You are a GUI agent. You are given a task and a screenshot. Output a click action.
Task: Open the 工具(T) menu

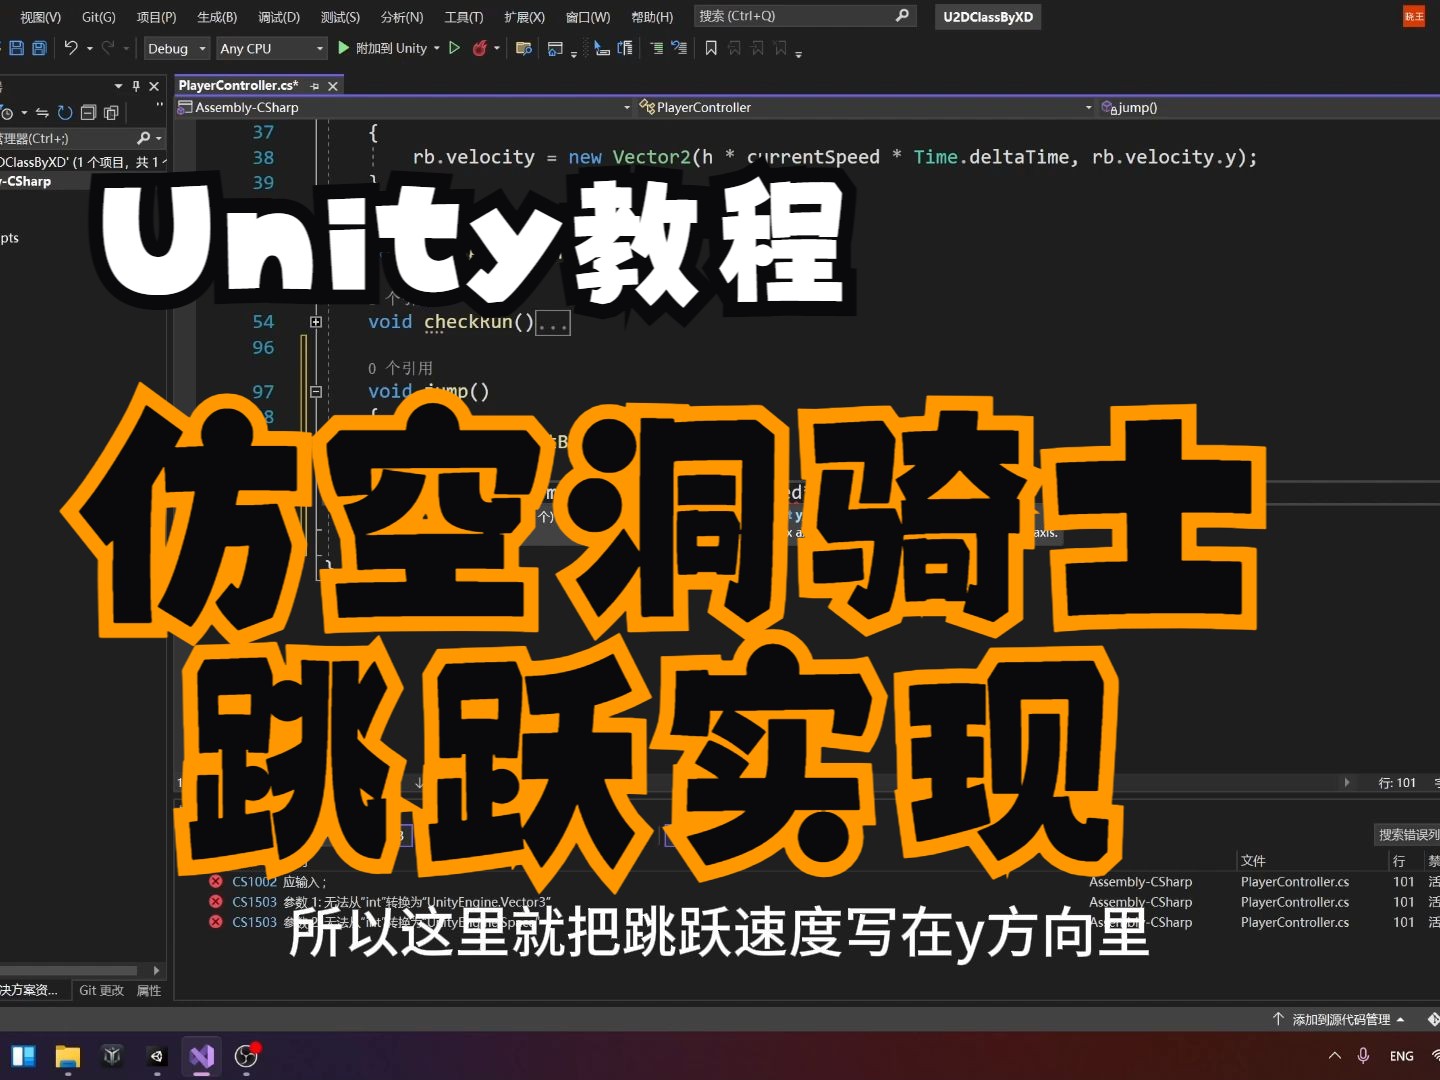463,16
